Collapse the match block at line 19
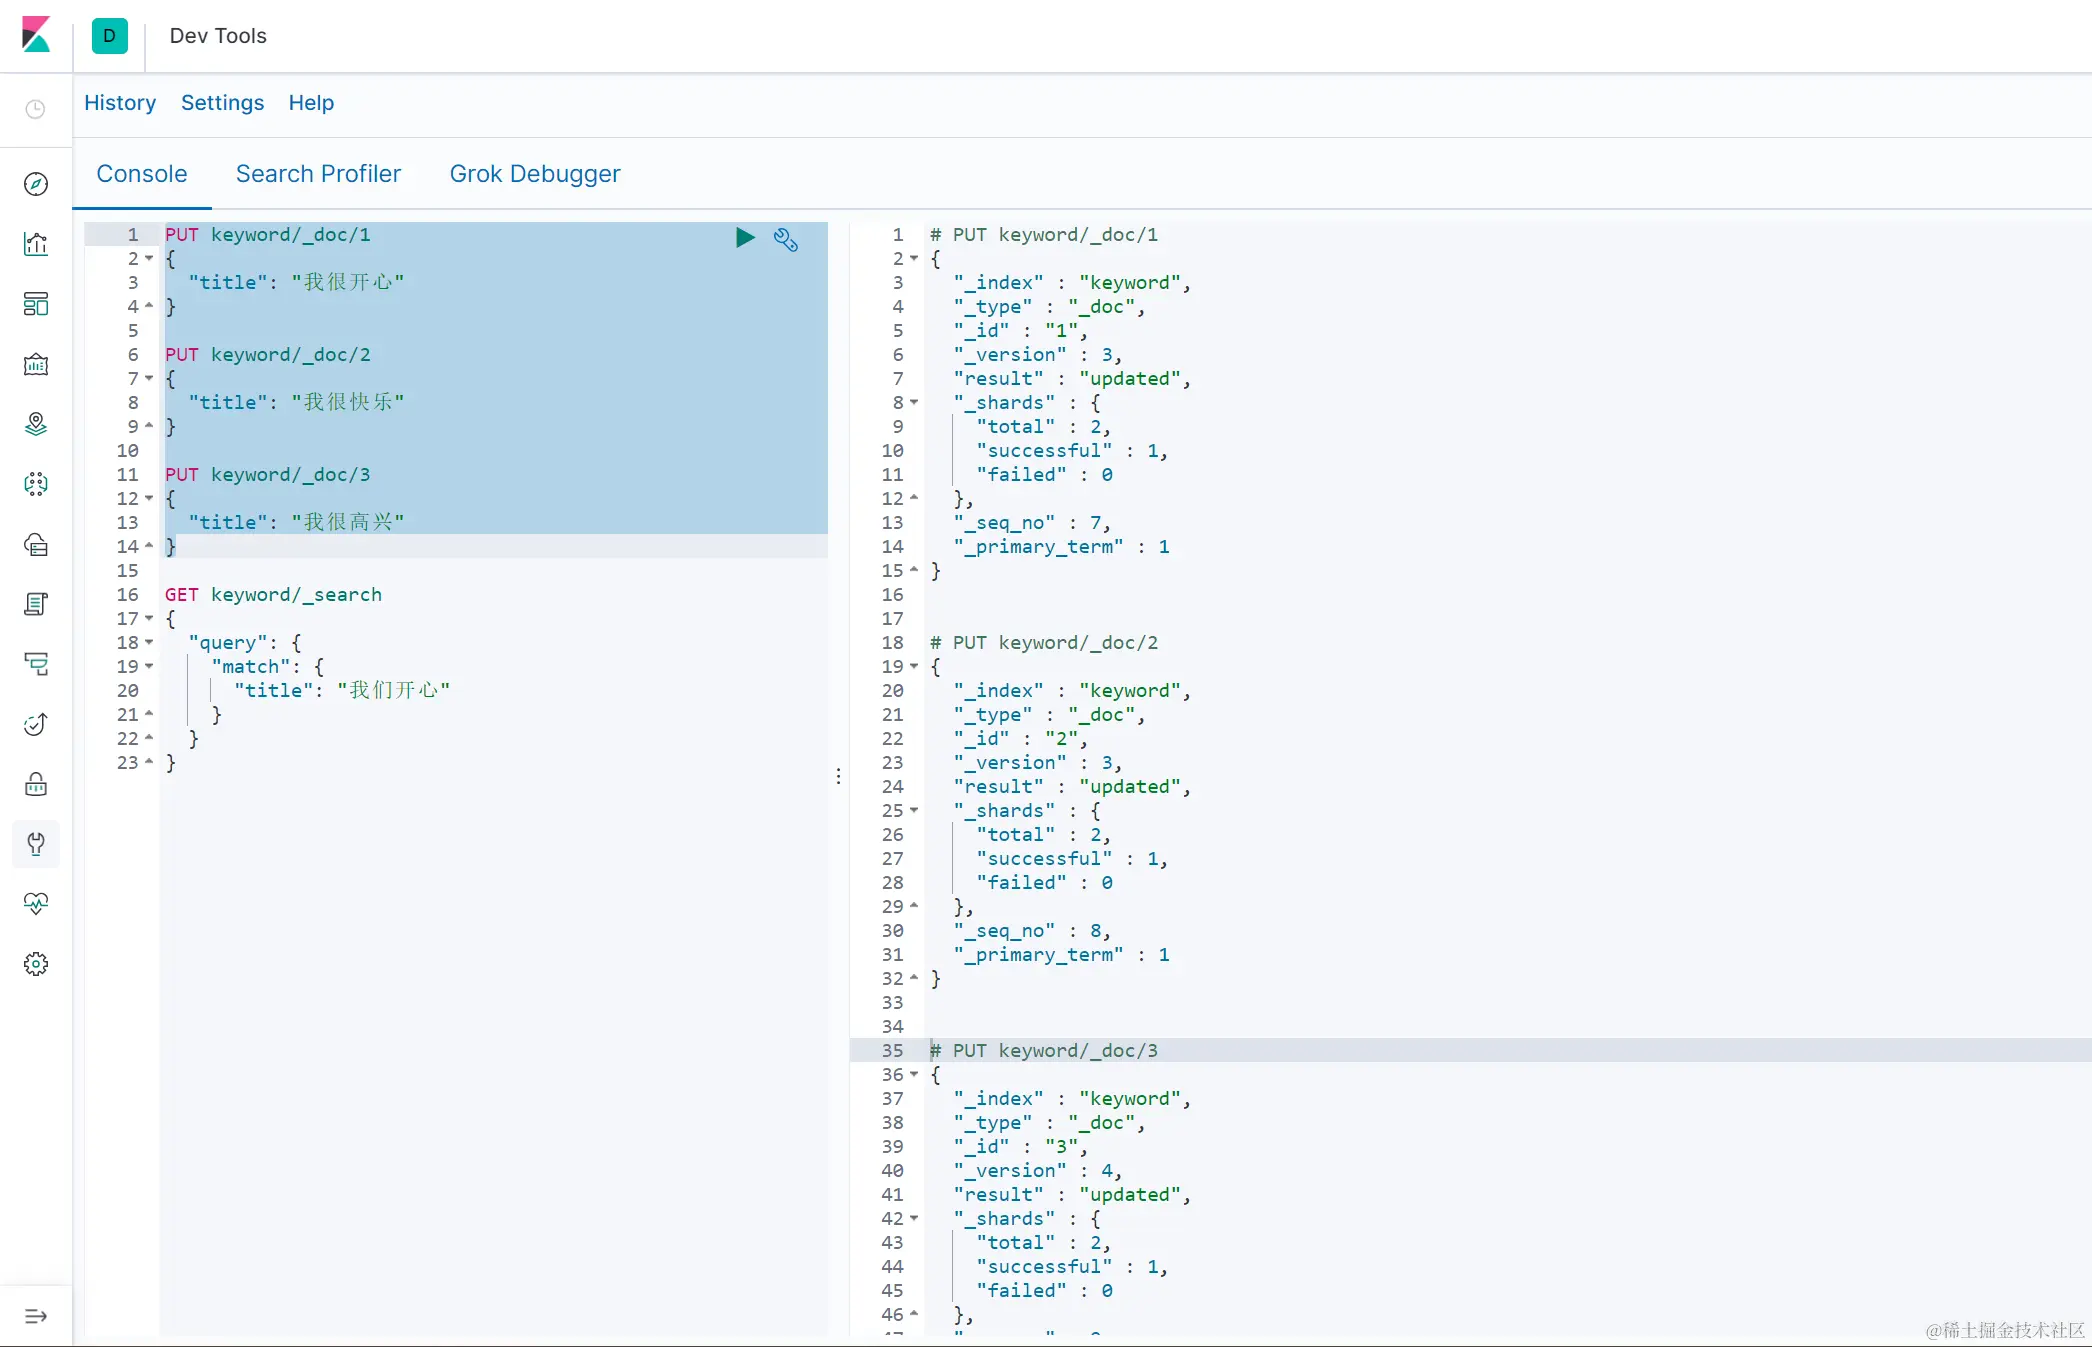The height and width of the screenshot is (1347, 2092). pyautogui.click(x=149, y=666)
